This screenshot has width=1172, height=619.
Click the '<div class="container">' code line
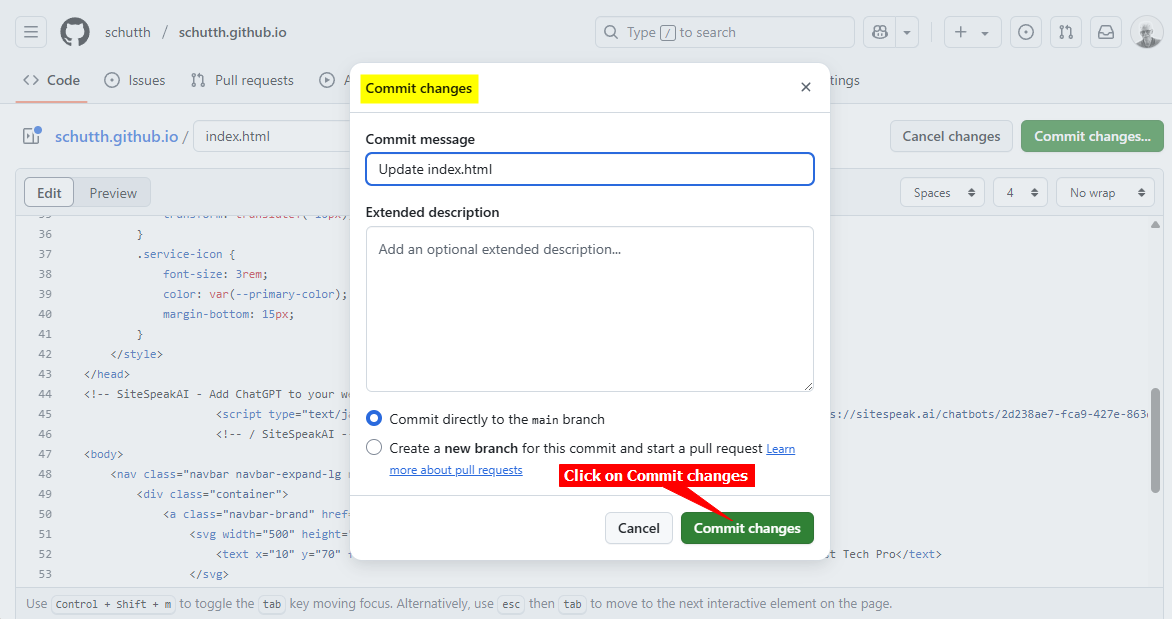click(x=212, y=494)
